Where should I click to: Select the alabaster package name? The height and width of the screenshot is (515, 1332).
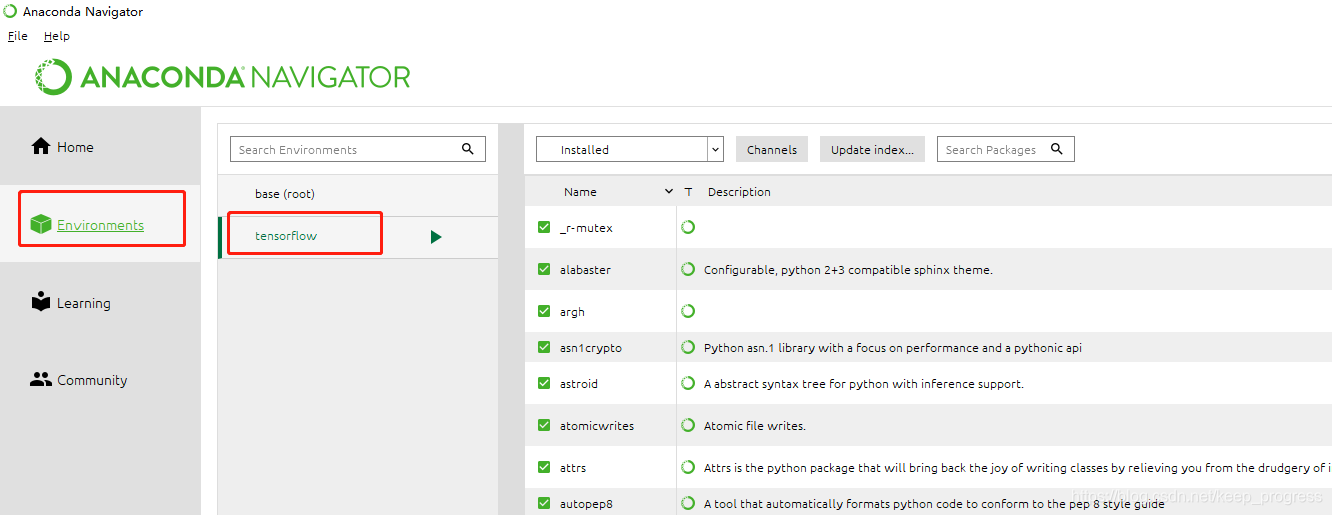pos(585,269)
